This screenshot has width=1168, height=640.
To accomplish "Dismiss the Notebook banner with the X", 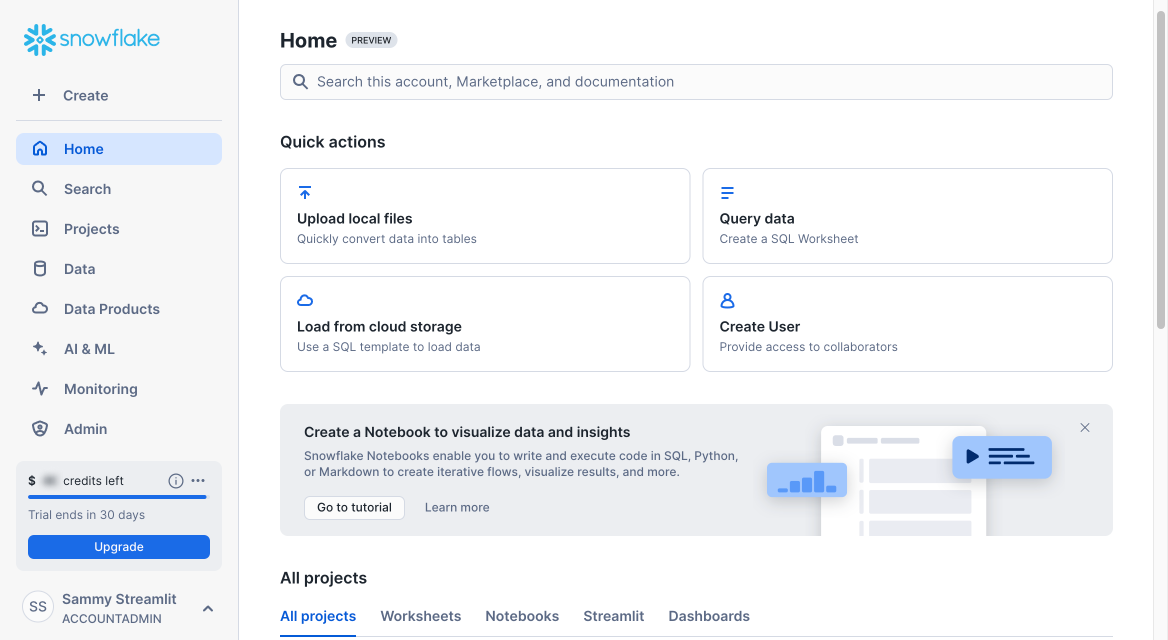I will 1085,427.
